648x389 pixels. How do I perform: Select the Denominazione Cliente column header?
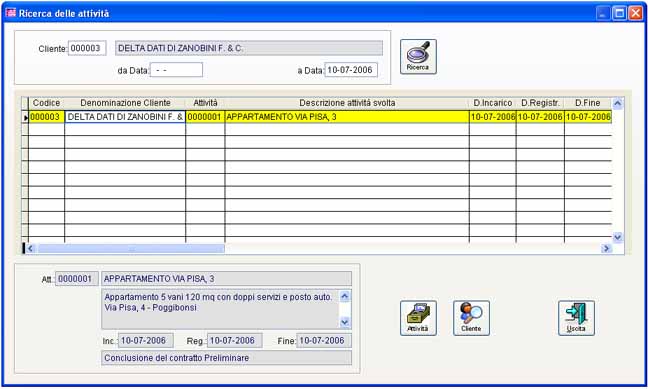click(x=125, y=103)
